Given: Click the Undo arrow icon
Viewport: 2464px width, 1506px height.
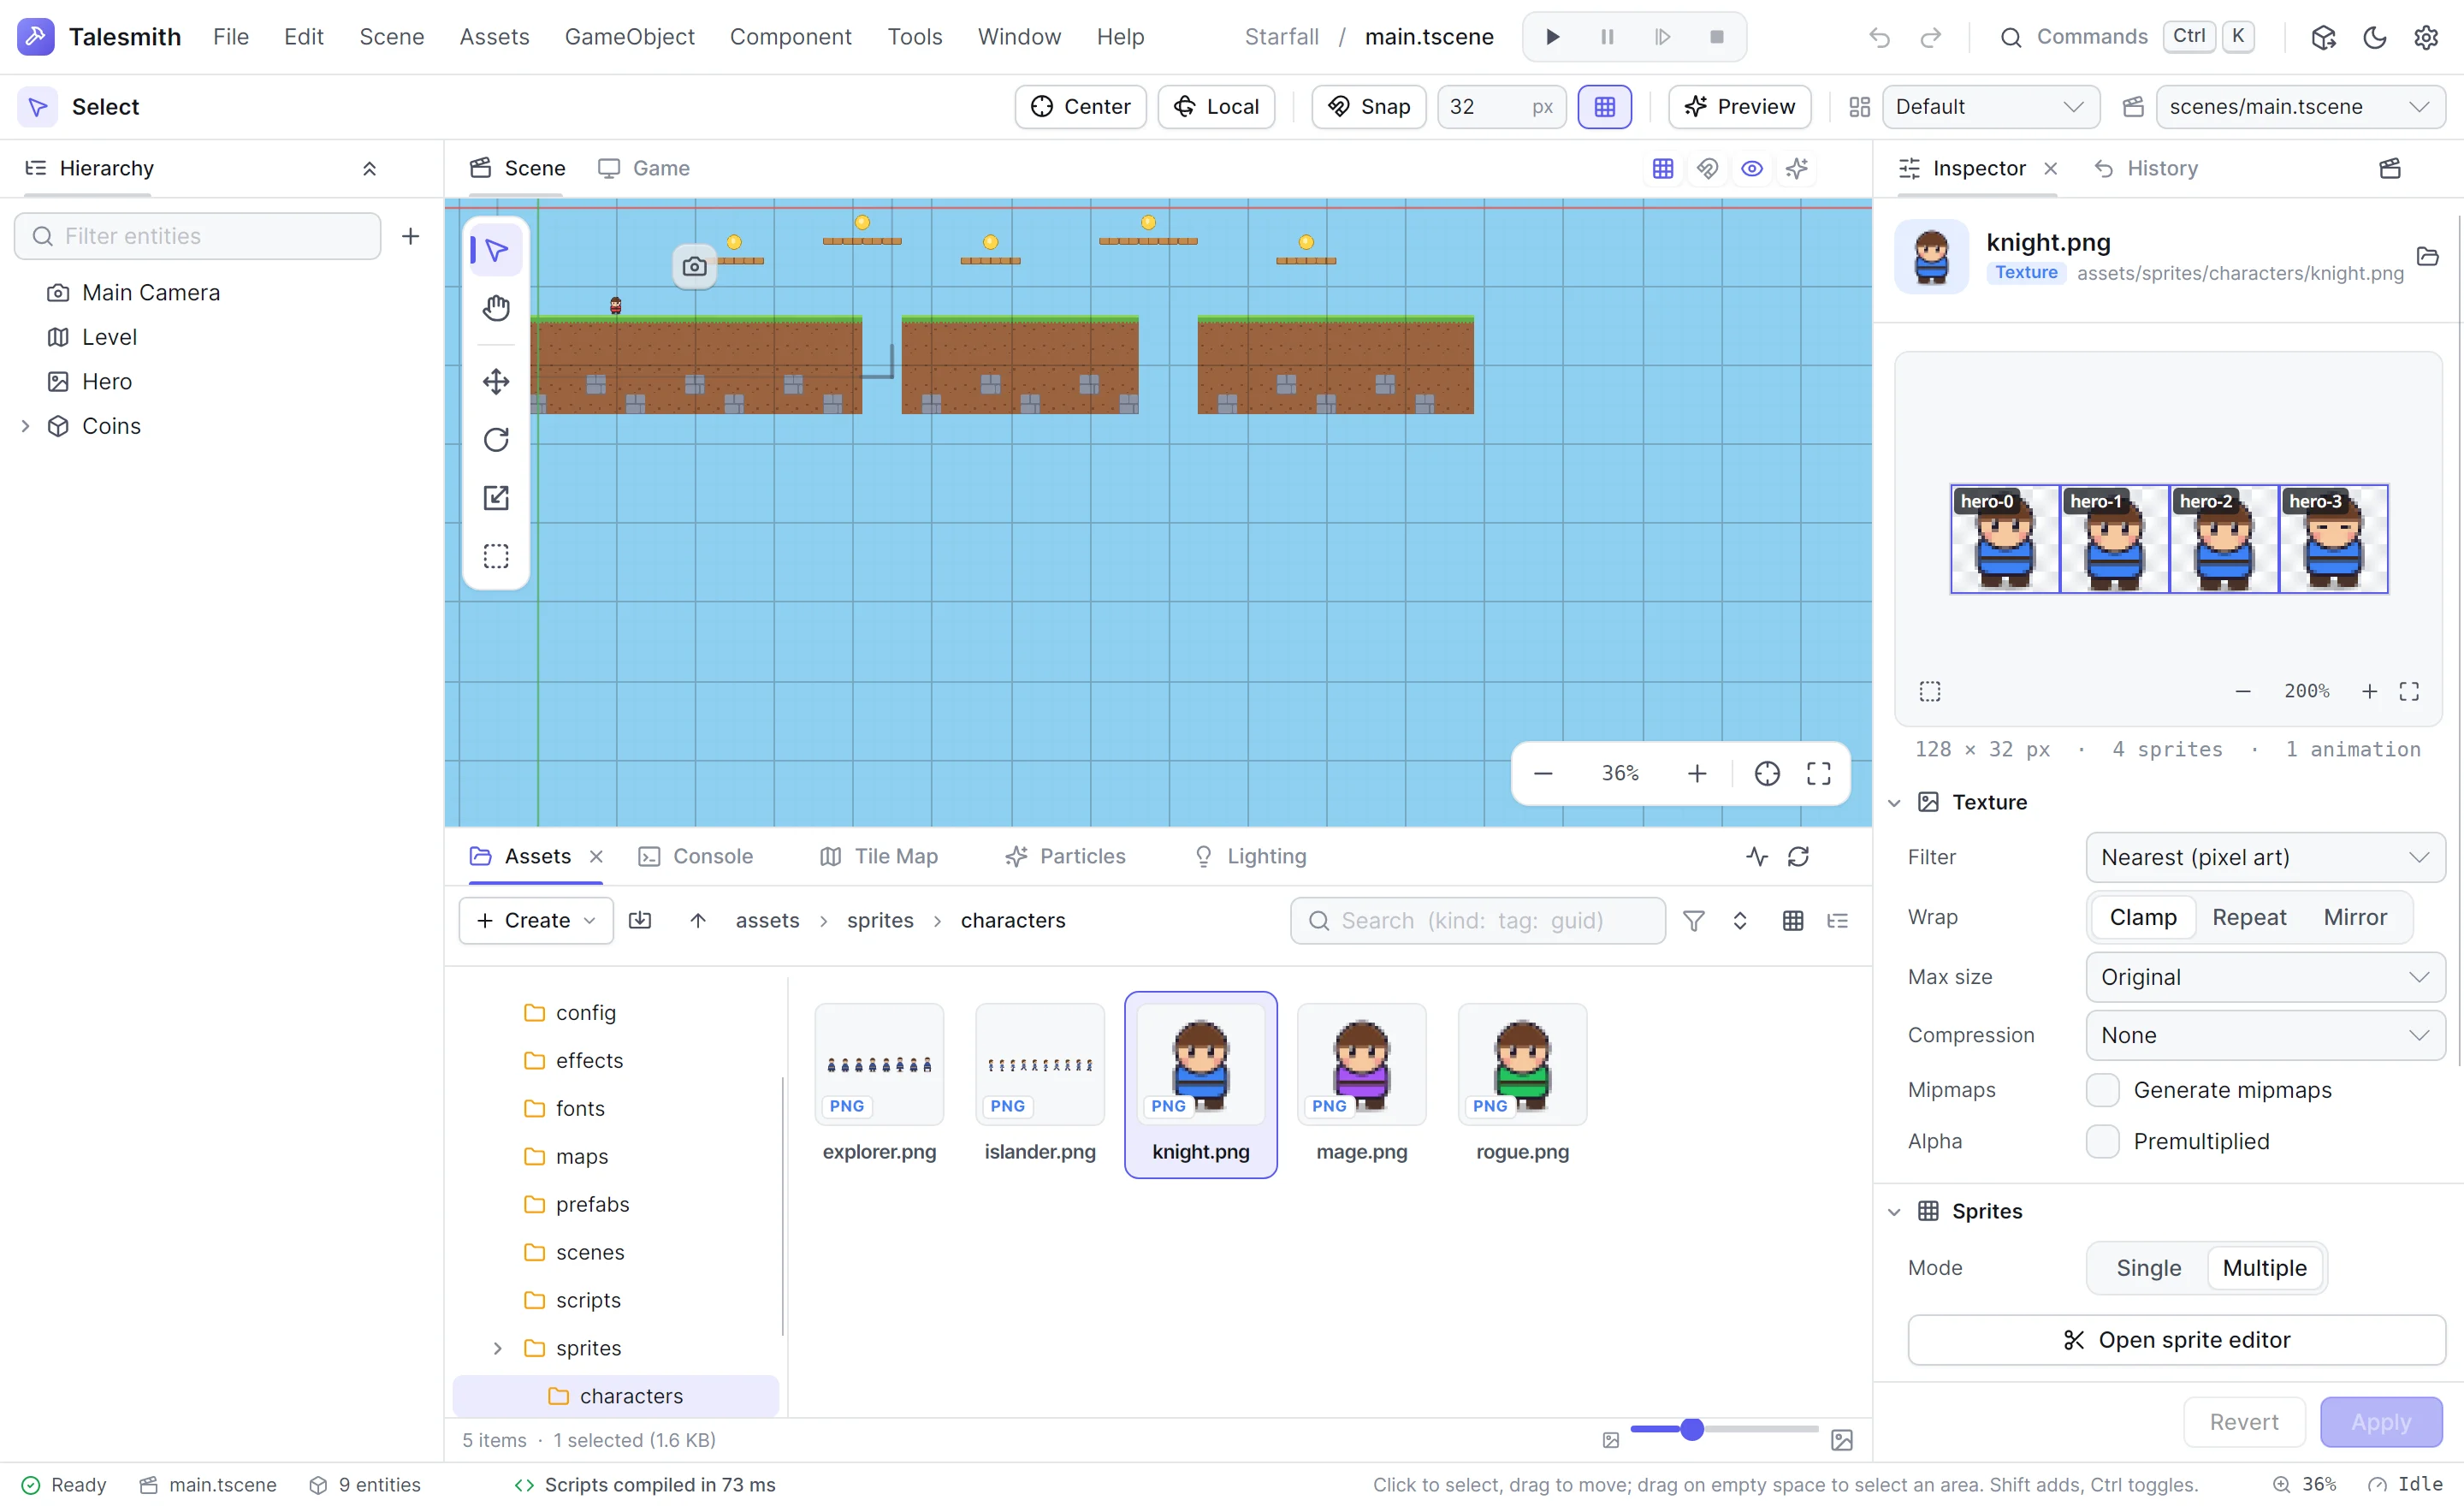Looking at the screenshot, I should (x=1879, y=37).
